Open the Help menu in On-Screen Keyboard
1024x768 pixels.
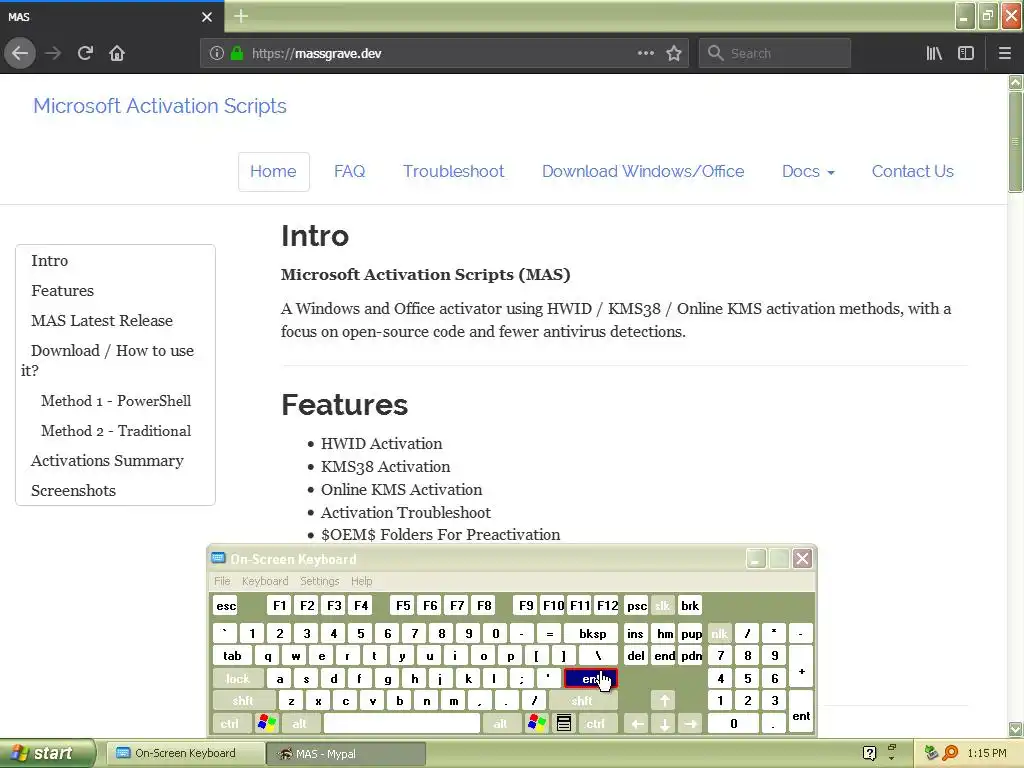[361, 581]
